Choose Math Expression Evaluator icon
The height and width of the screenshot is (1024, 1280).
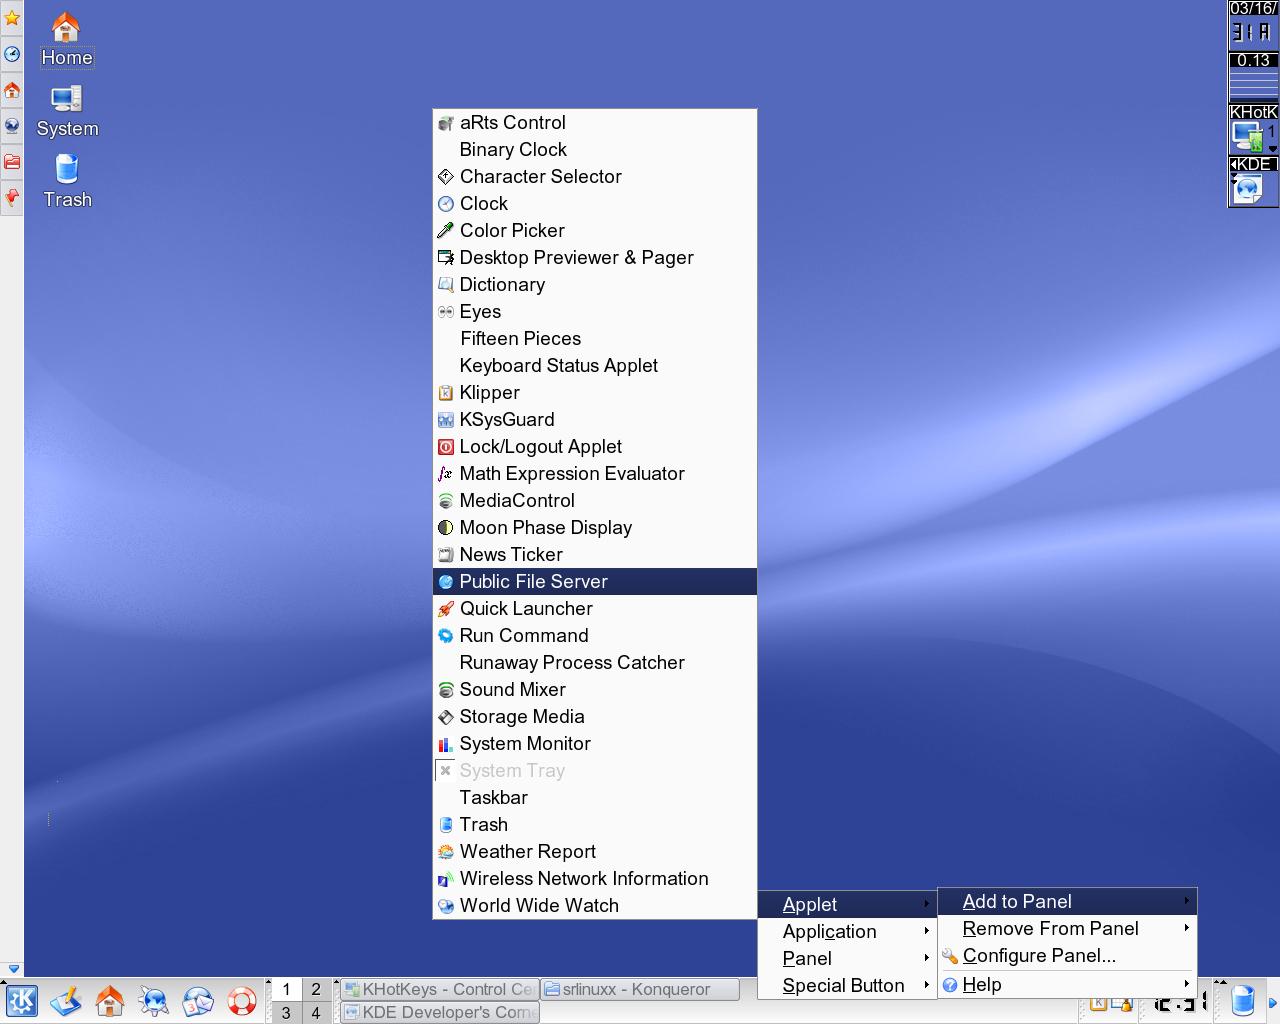point(446,474)
